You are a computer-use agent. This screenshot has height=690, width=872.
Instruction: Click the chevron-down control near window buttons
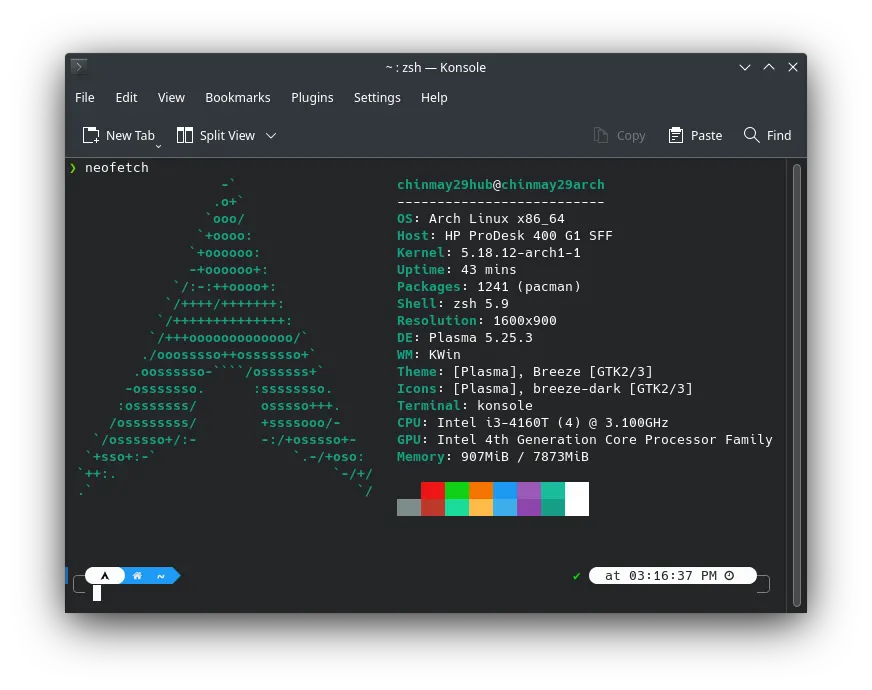[x=744, y=67]
